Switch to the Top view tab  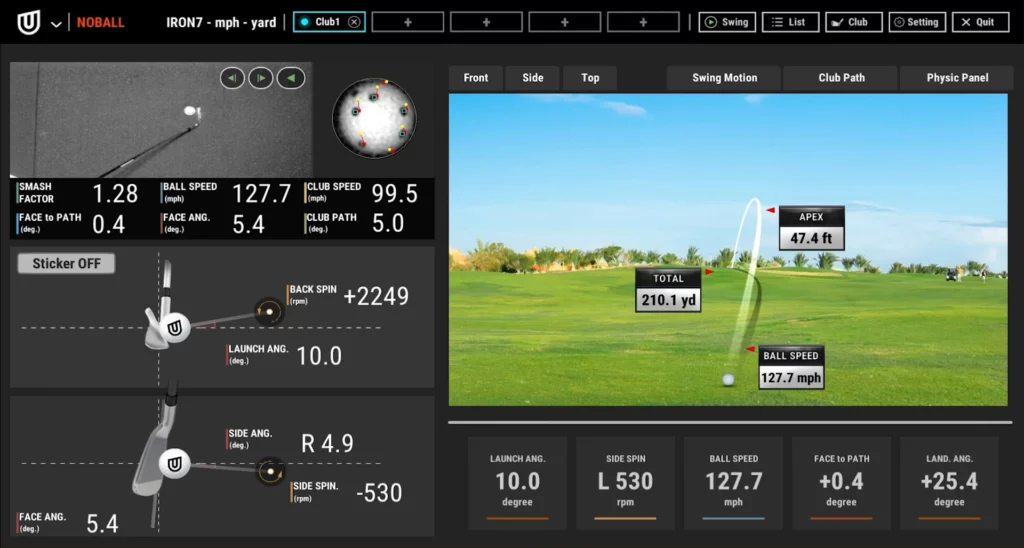(x=590, y=78)
